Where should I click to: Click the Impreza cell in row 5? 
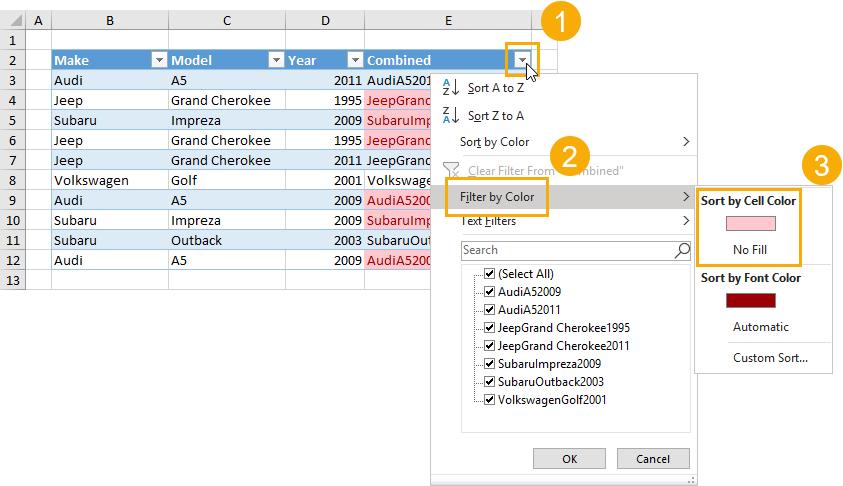(227, 120)
